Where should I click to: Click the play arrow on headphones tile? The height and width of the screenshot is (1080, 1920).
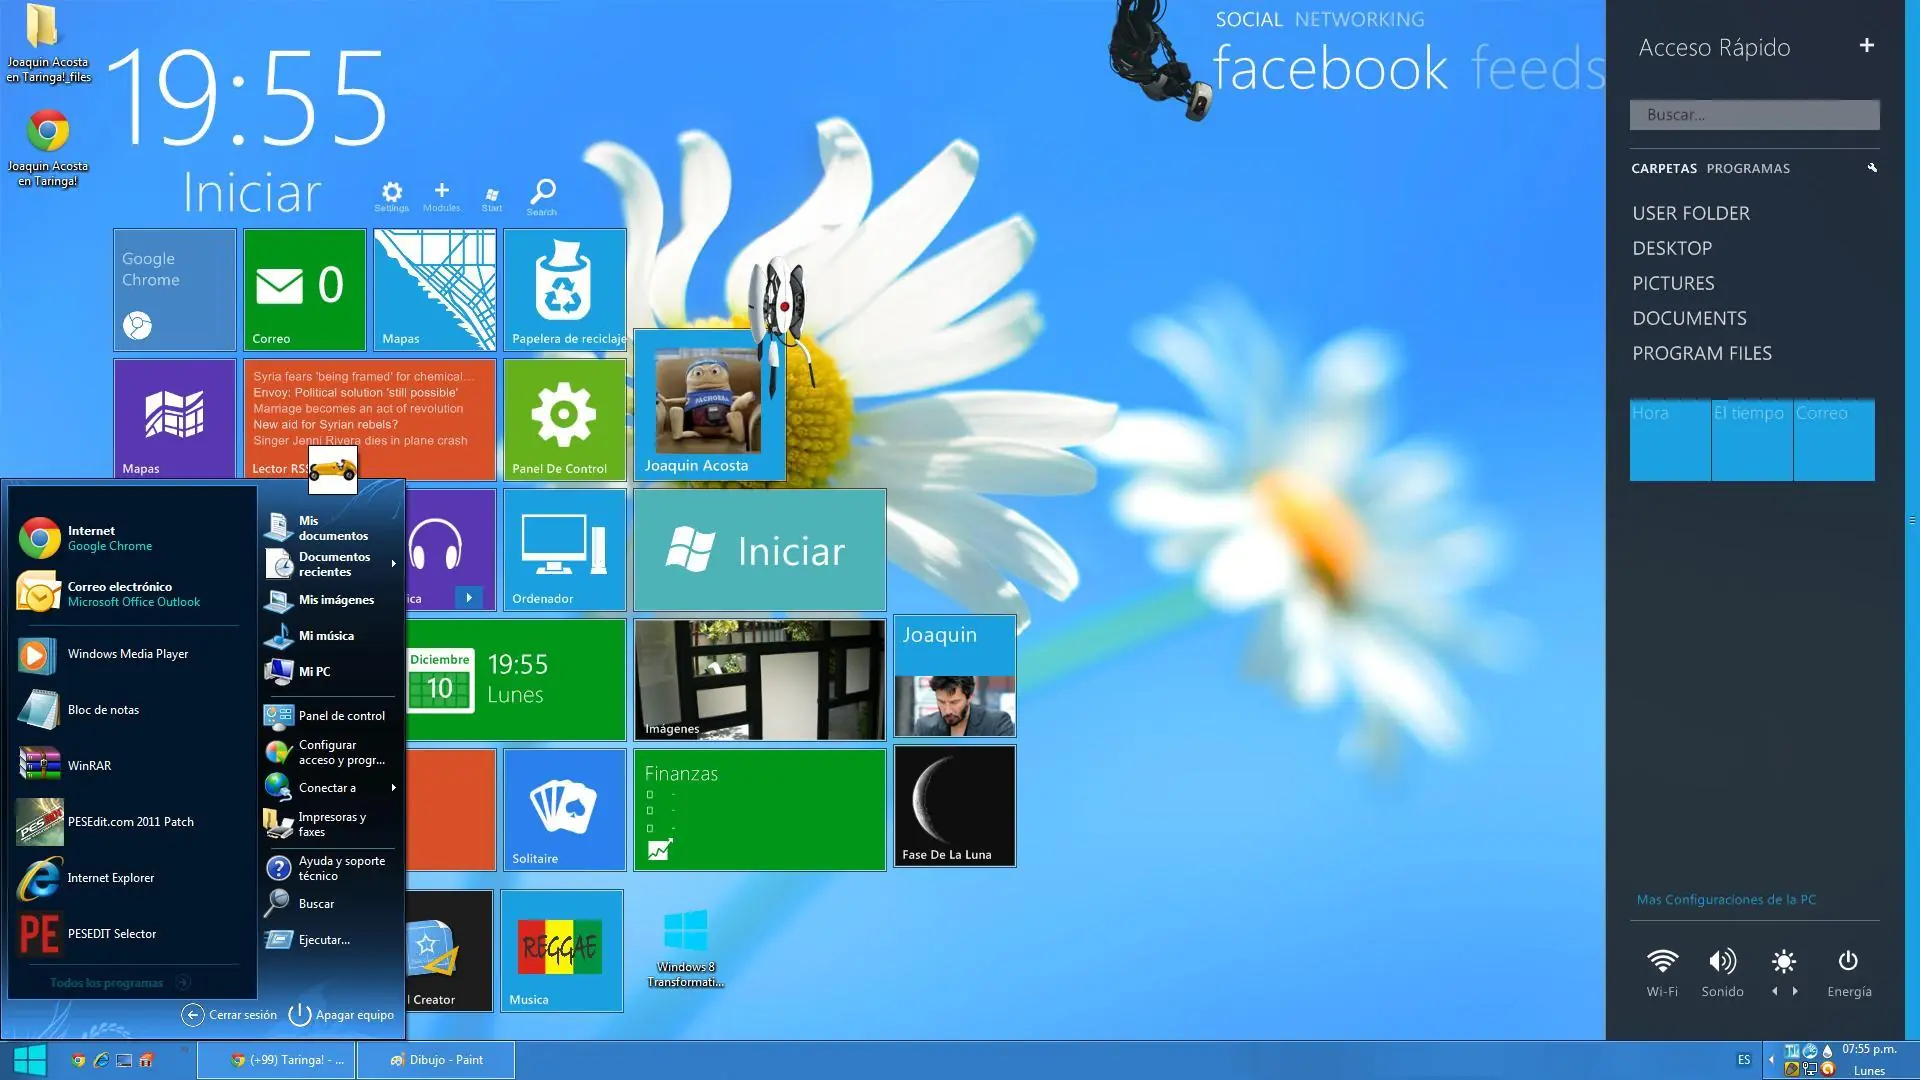click(x=469, y=597)
